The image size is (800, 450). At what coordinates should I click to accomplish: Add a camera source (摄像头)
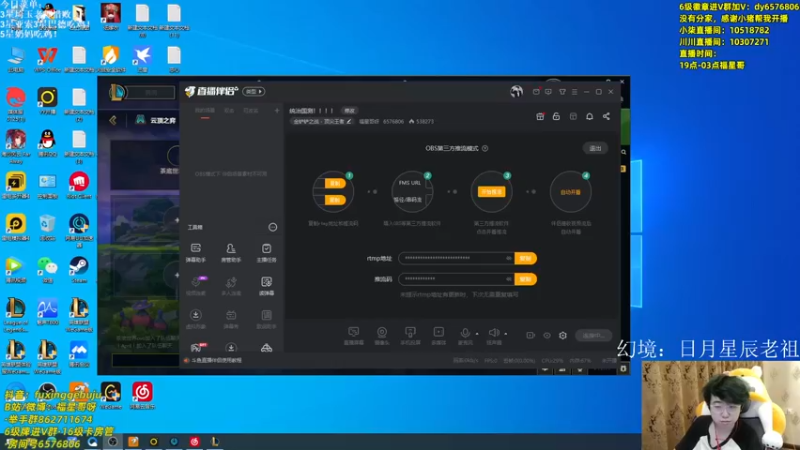(382, 336)
